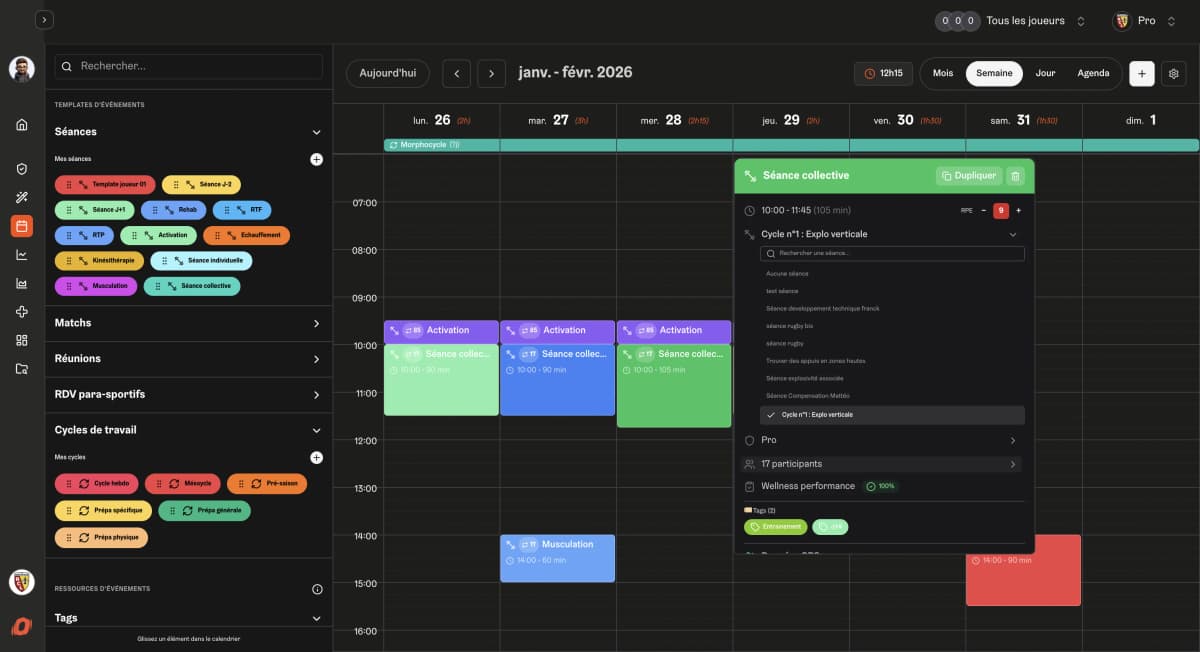Screen dimensions: 1200x652
Task: Open calendar settings gear icon
Action: [1174, 73]
